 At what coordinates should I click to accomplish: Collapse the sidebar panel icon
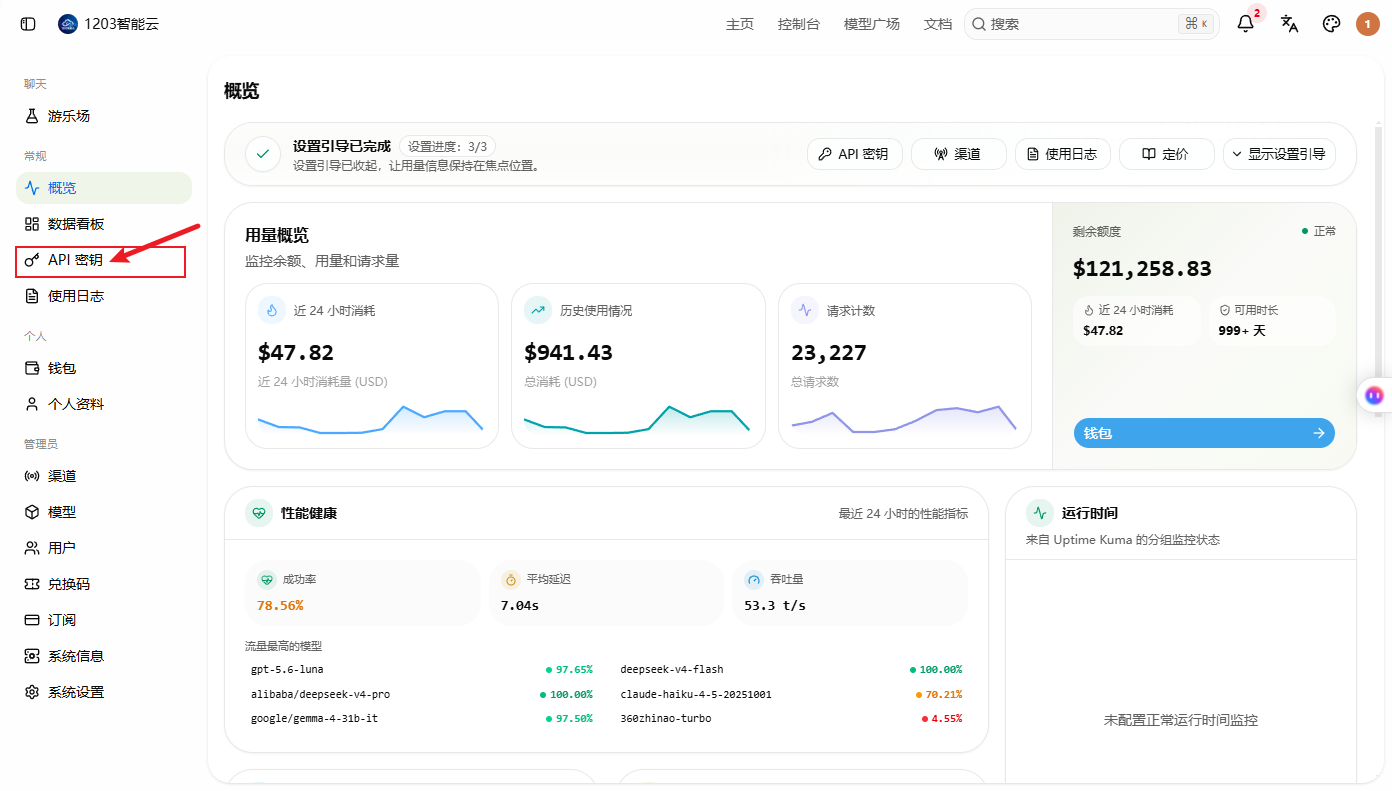coord(28,24)
